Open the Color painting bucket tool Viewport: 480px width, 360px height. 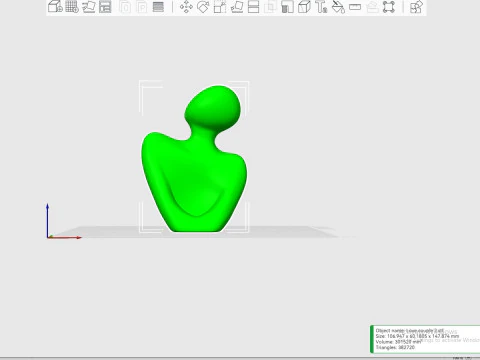click(338, 7)
